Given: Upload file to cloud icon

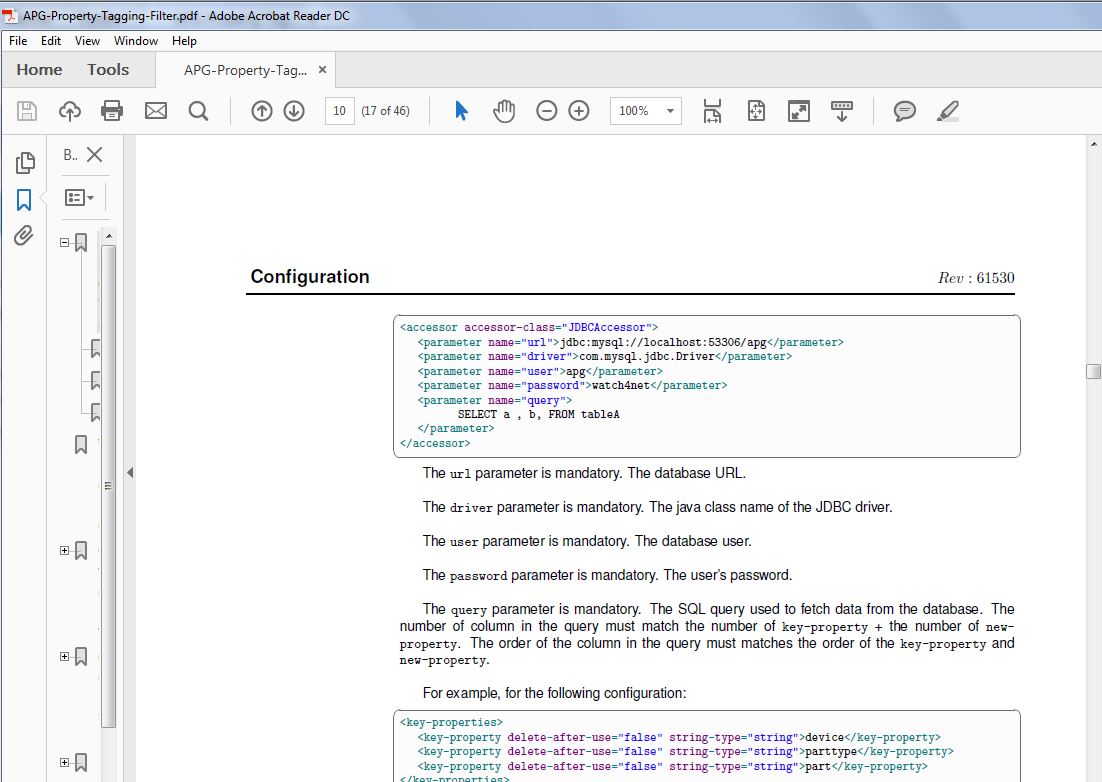Looking at the screenshot, I should (x=70, y=111).
